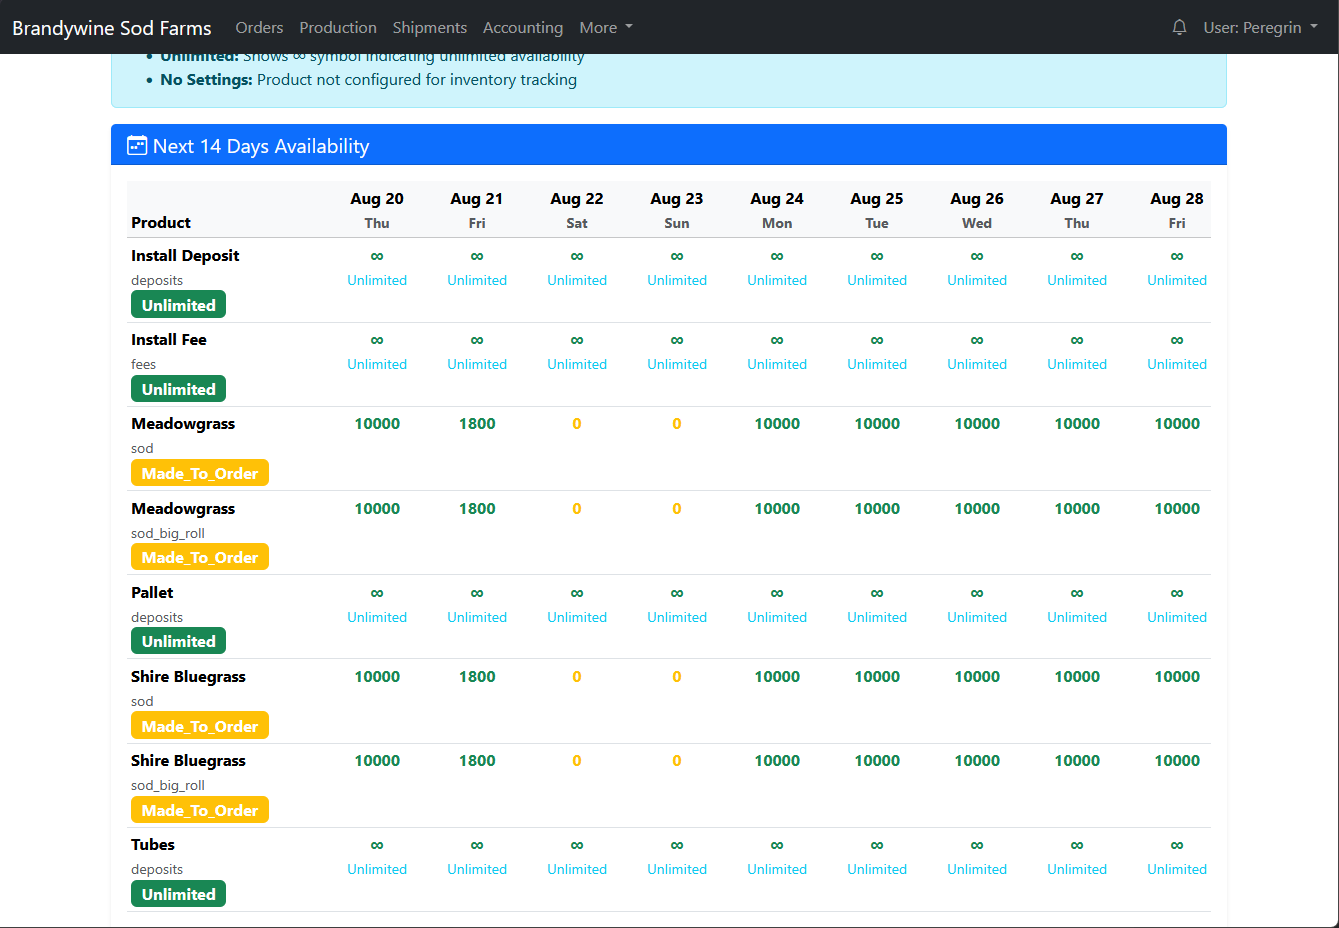
Task: Click the Install Deposit product name
Action: [x=185, y=255]
